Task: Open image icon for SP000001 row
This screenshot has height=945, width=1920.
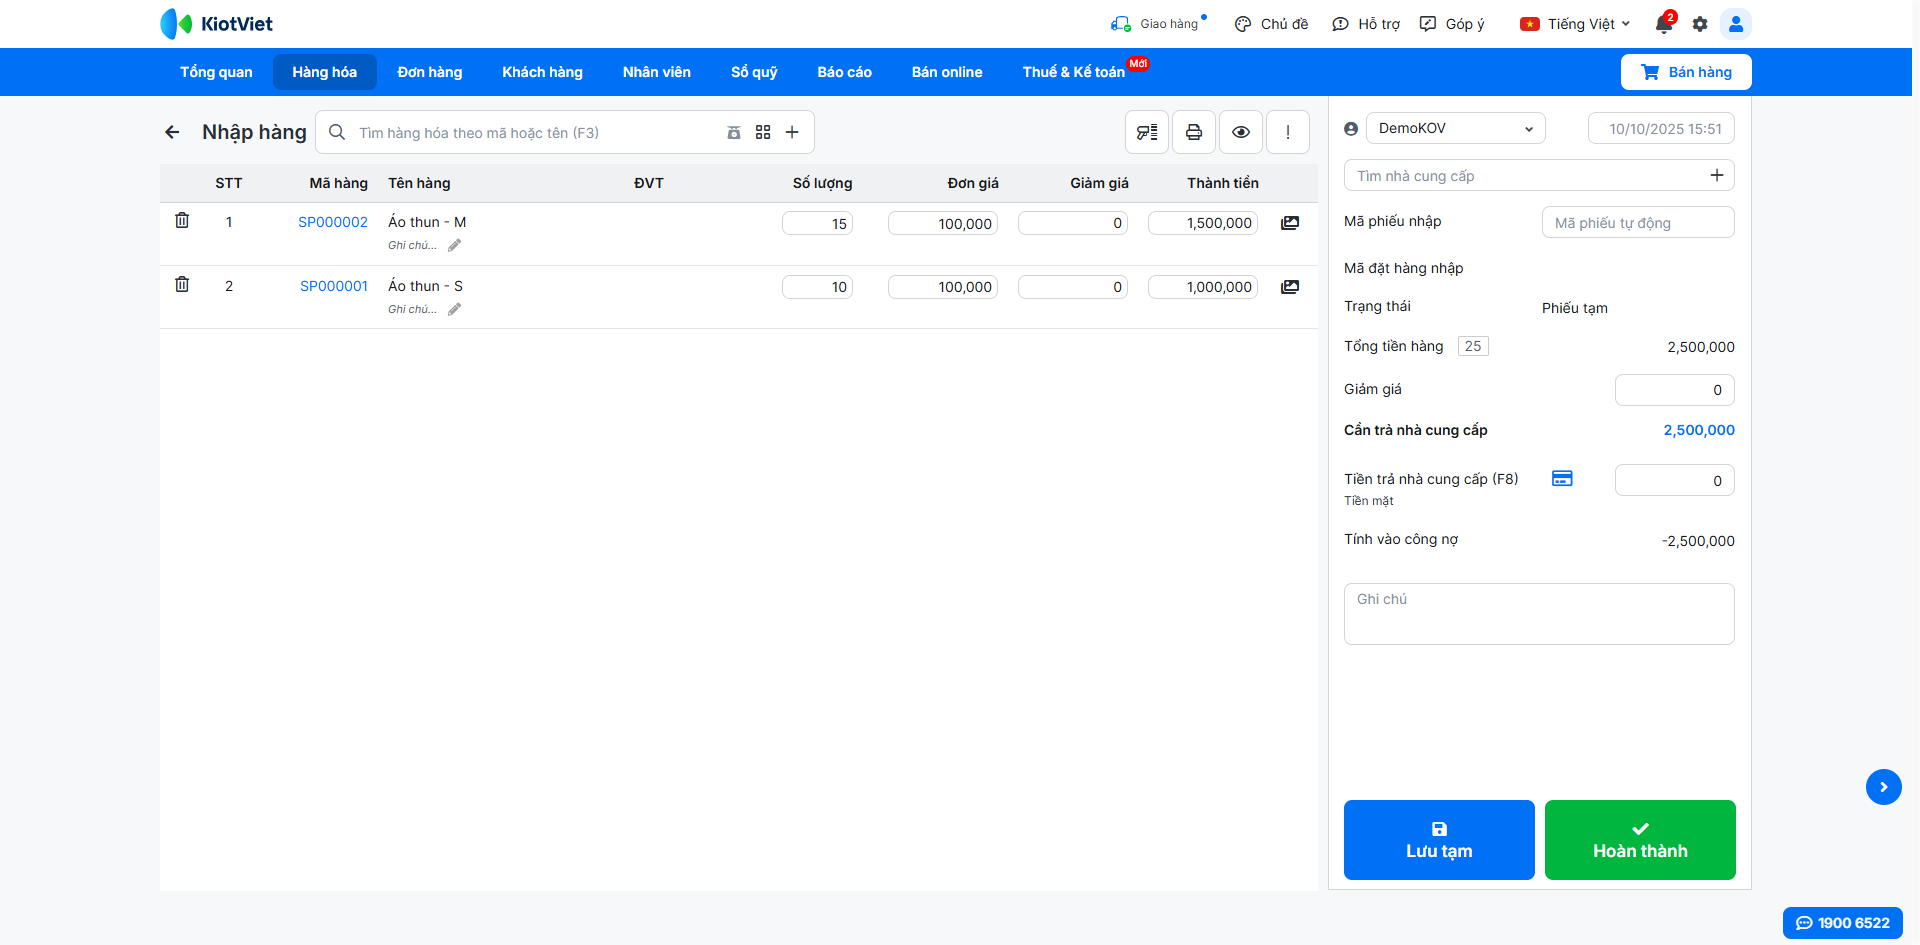Action: tap(1290, 287)
